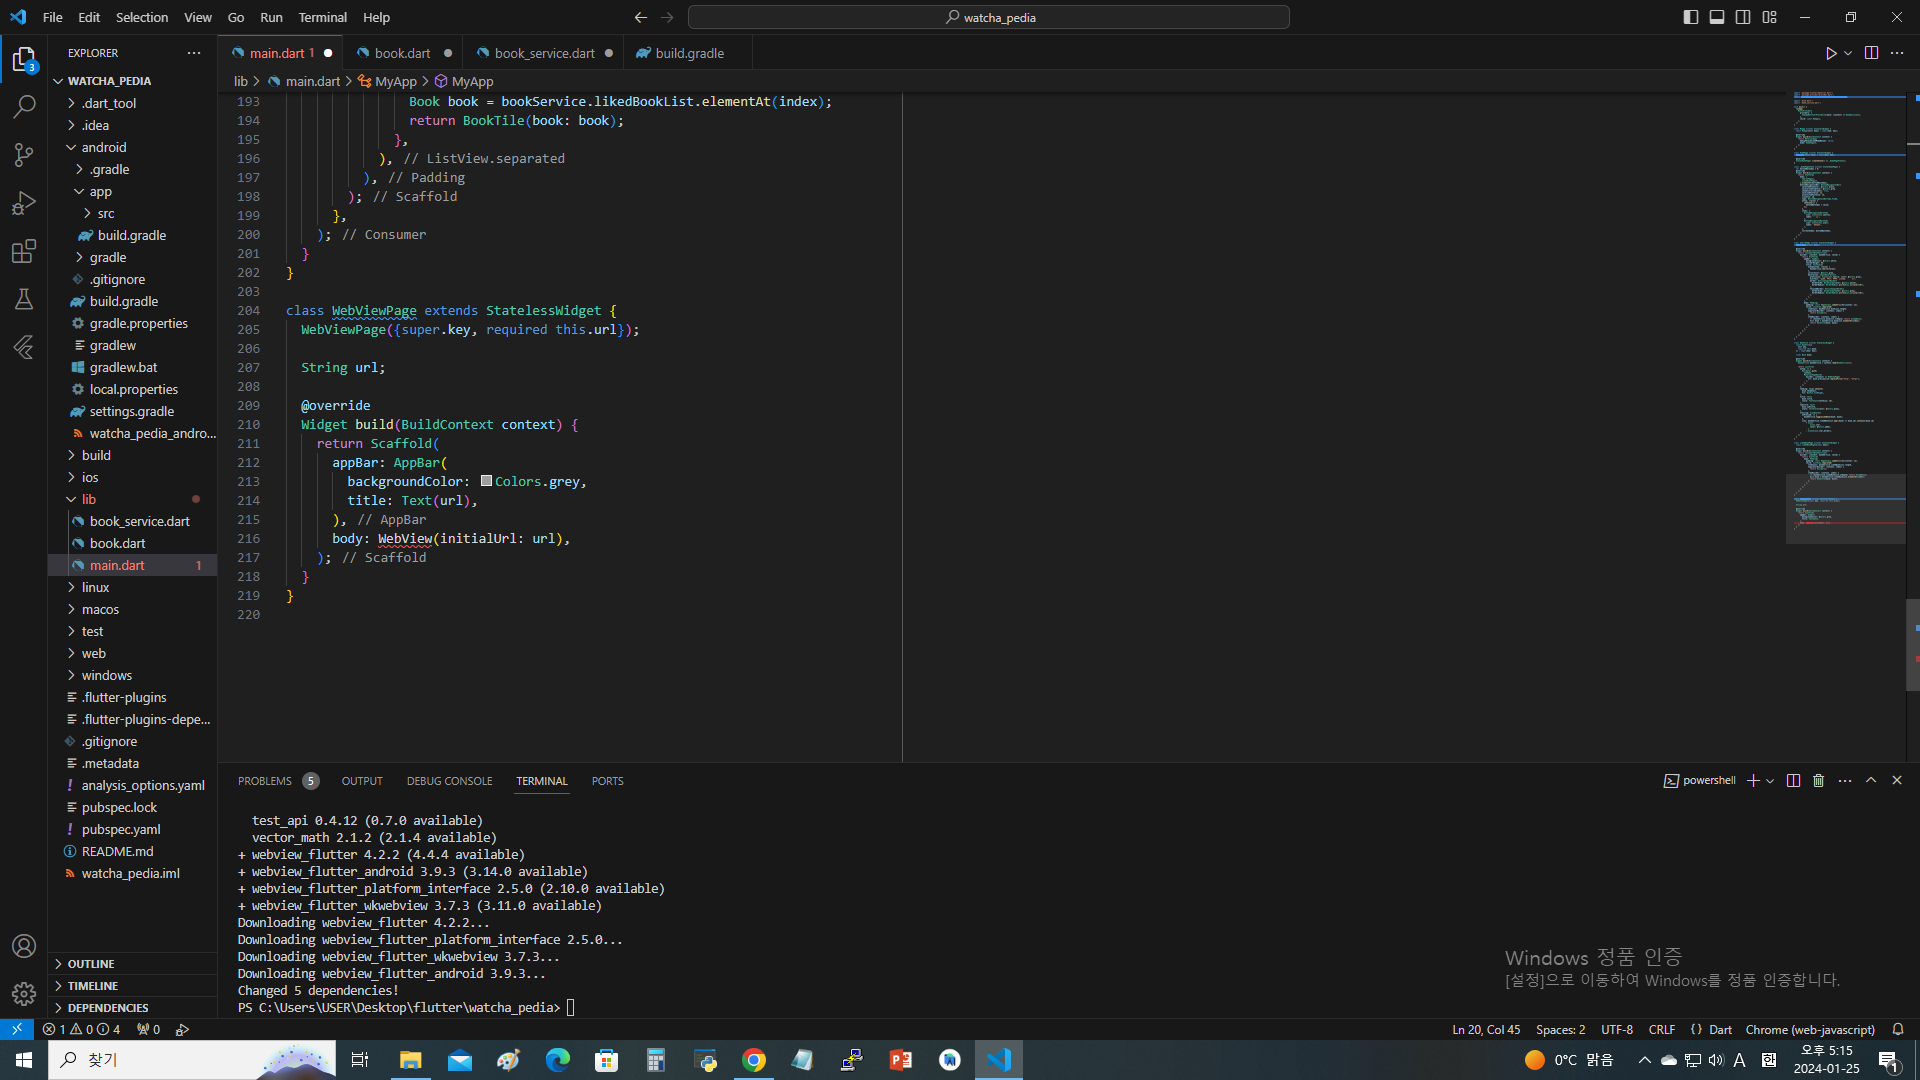Open the Explorer view in activity bar
The image size is (1920, 1080).
tap(24, 60)
